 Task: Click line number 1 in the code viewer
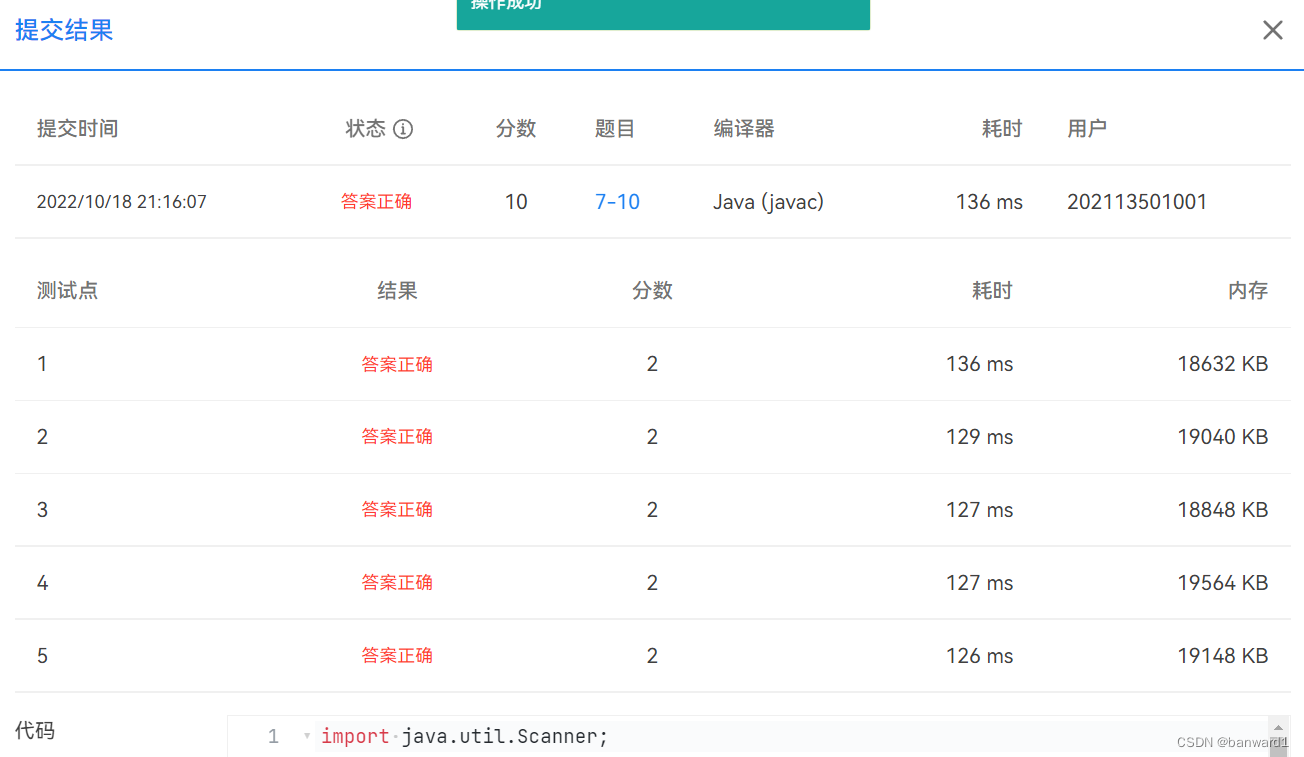(x=272, y=736)
